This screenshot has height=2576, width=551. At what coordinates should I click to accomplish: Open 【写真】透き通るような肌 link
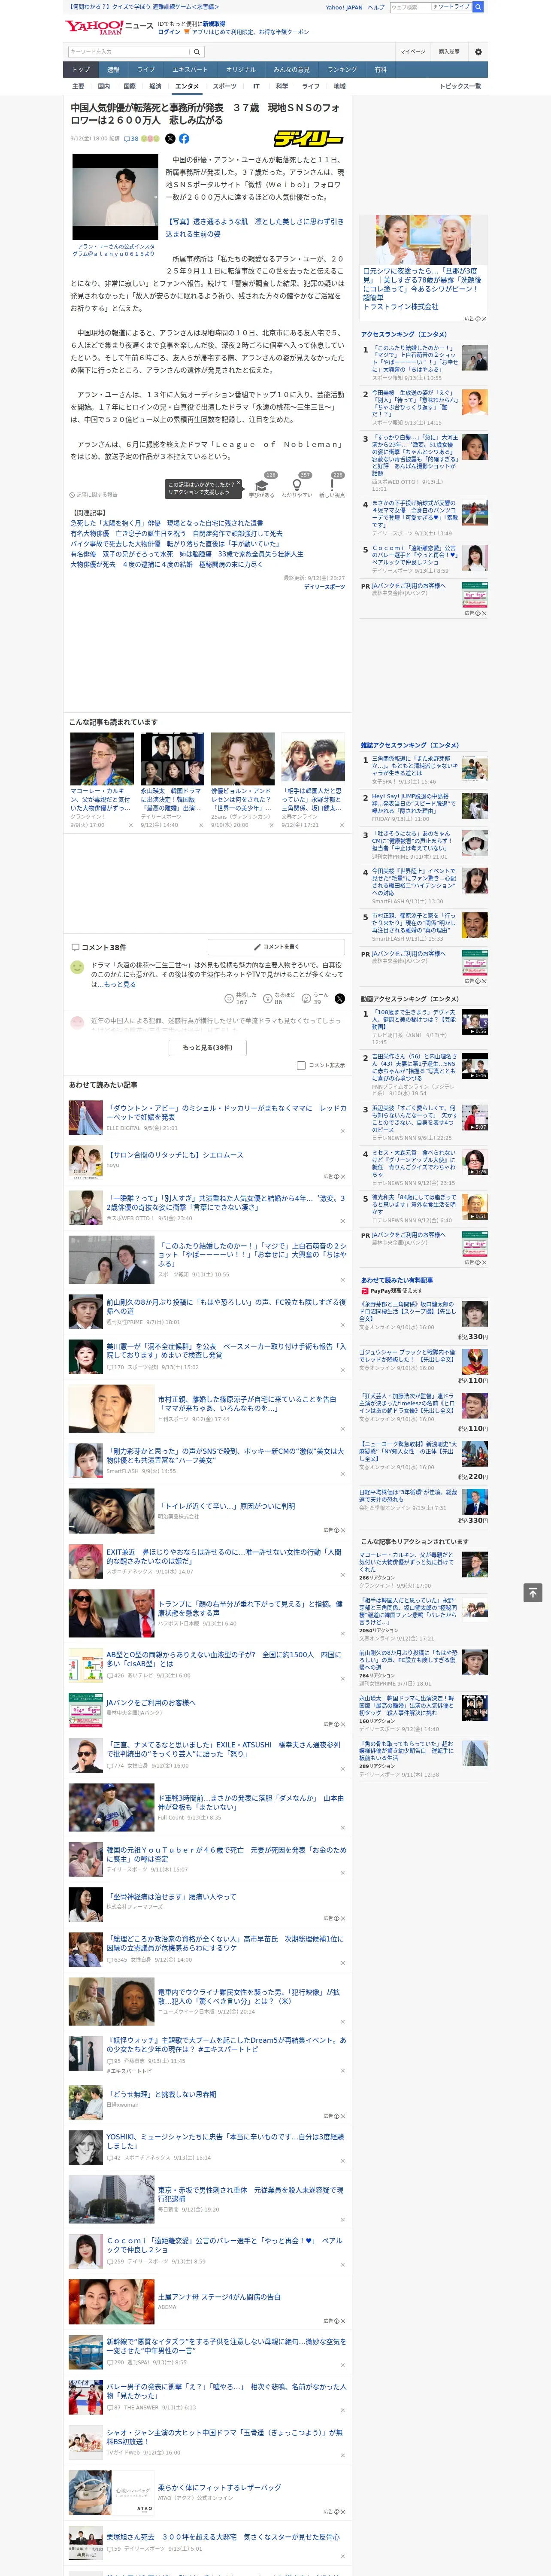[x=254, y=228]
